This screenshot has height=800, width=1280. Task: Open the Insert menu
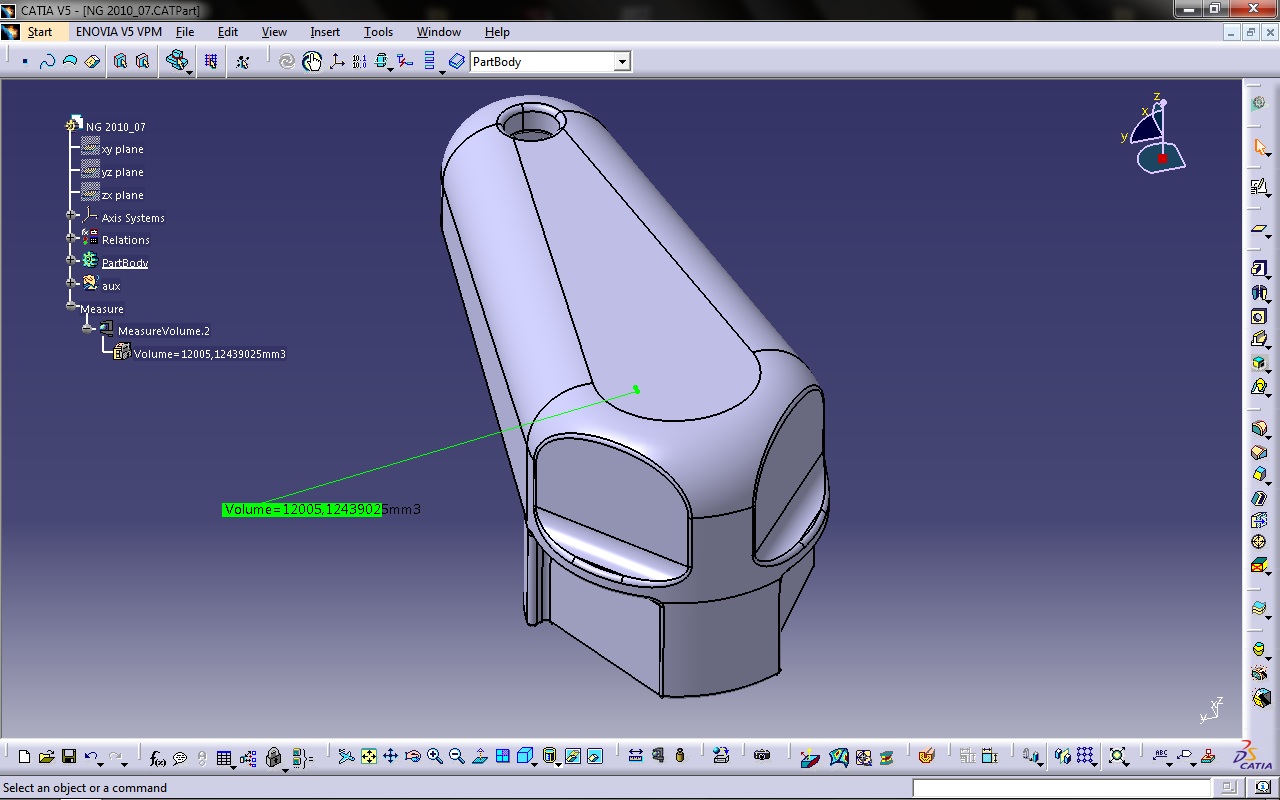pos(325,32)
